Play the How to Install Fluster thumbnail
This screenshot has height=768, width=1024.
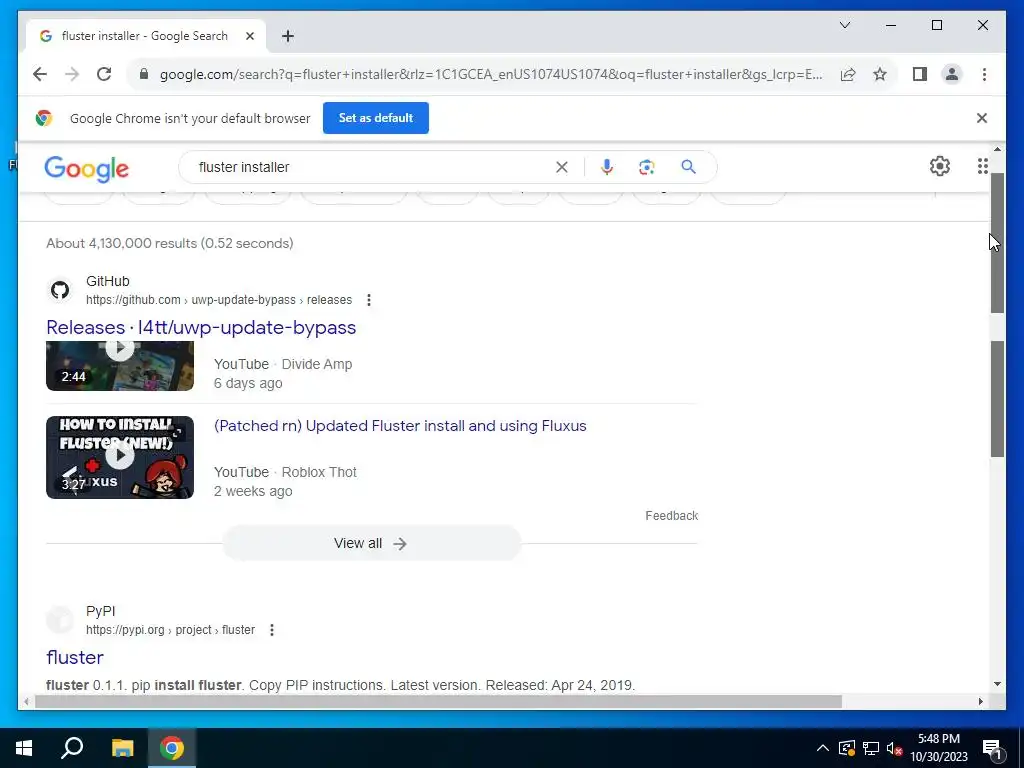(120, 457)
